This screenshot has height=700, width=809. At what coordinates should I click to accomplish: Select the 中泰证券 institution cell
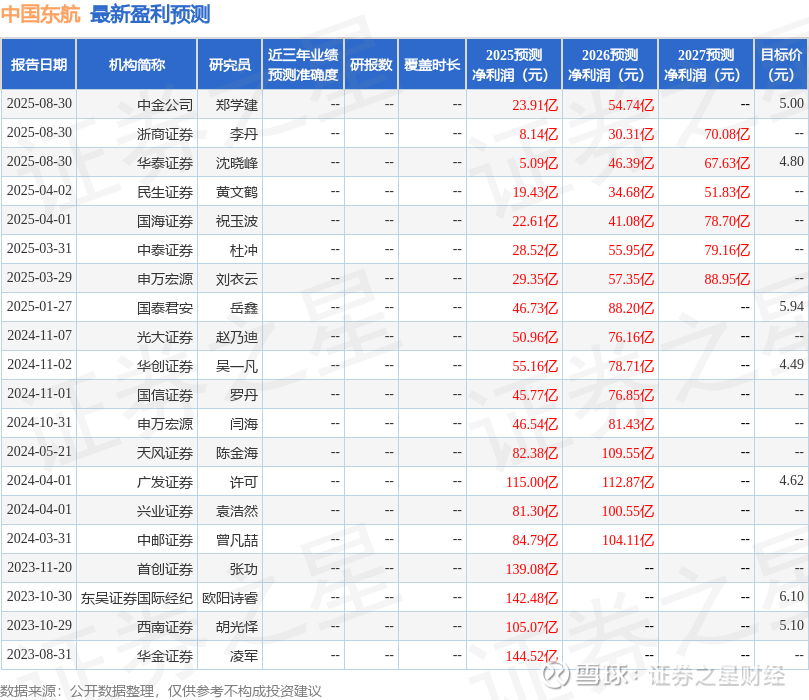pyautogui.click(x=137, y=250)
